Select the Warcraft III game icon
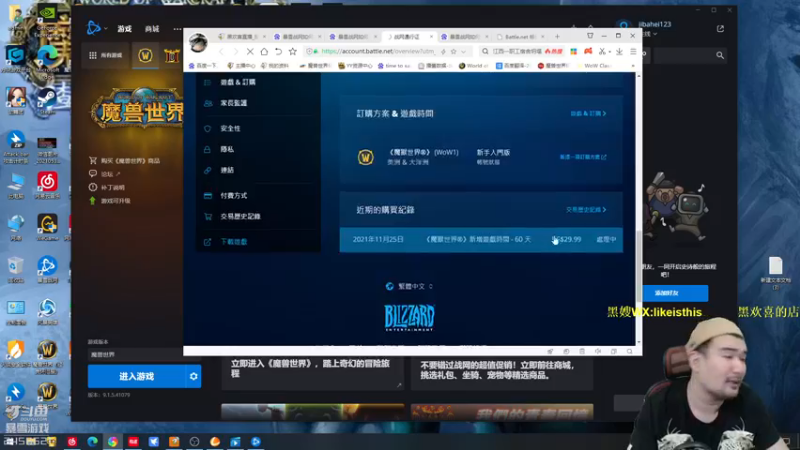The width and height of the screenshot is (800, 450). [x=171, y=55]
